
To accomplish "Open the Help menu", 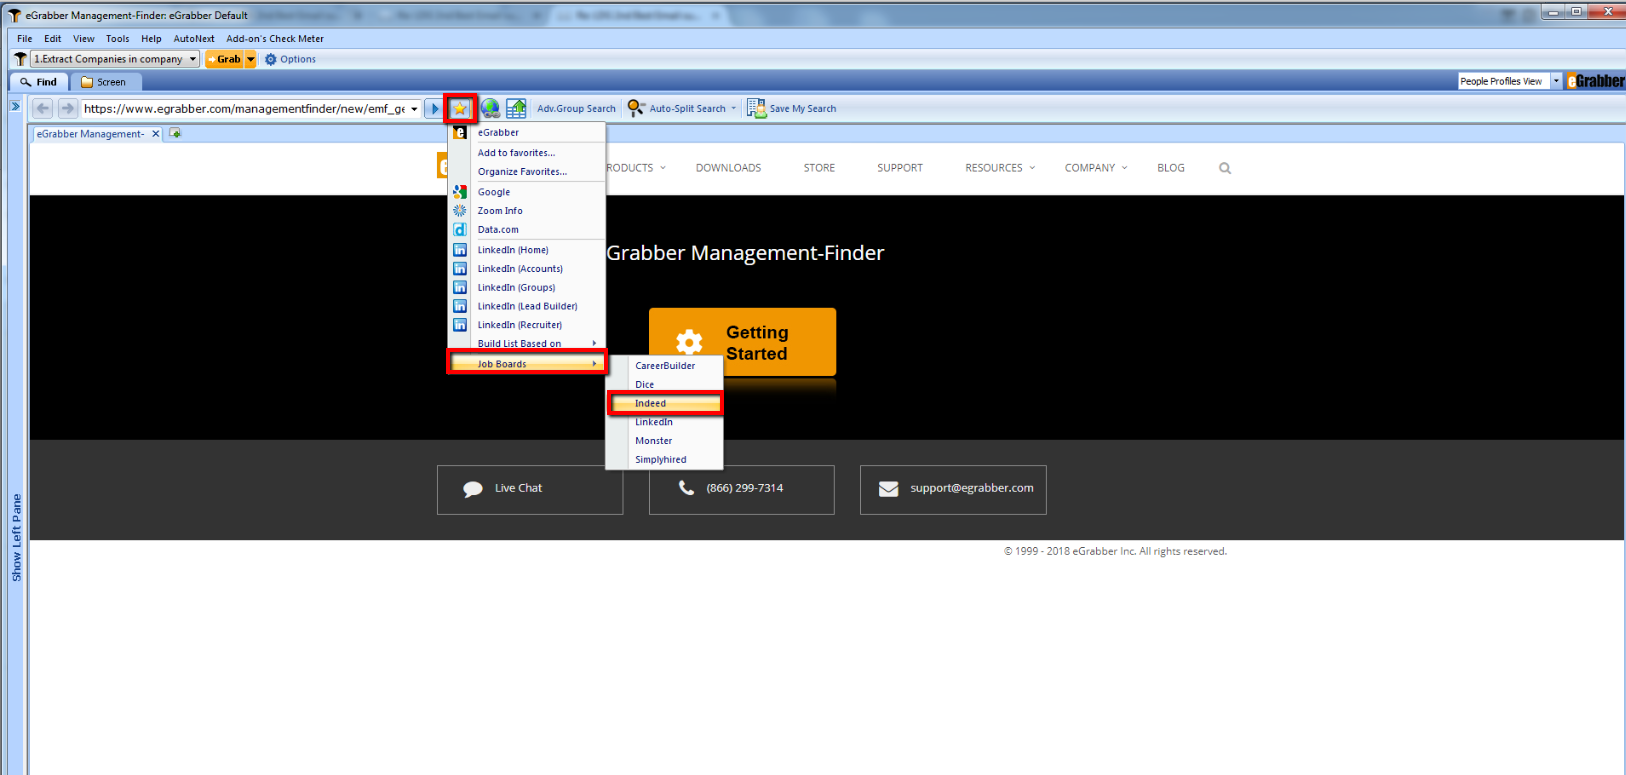I will 151,39.
